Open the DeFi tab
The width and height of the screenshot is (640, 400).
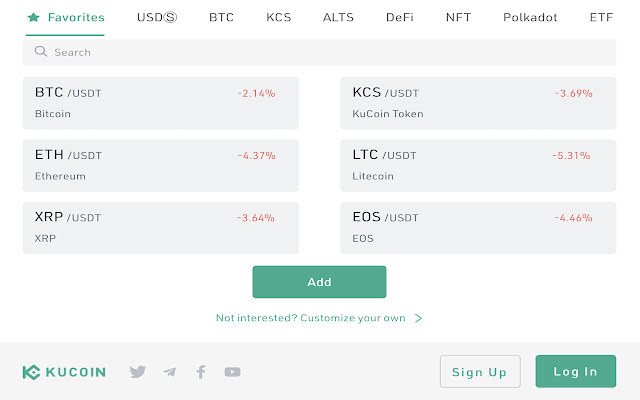399,17
